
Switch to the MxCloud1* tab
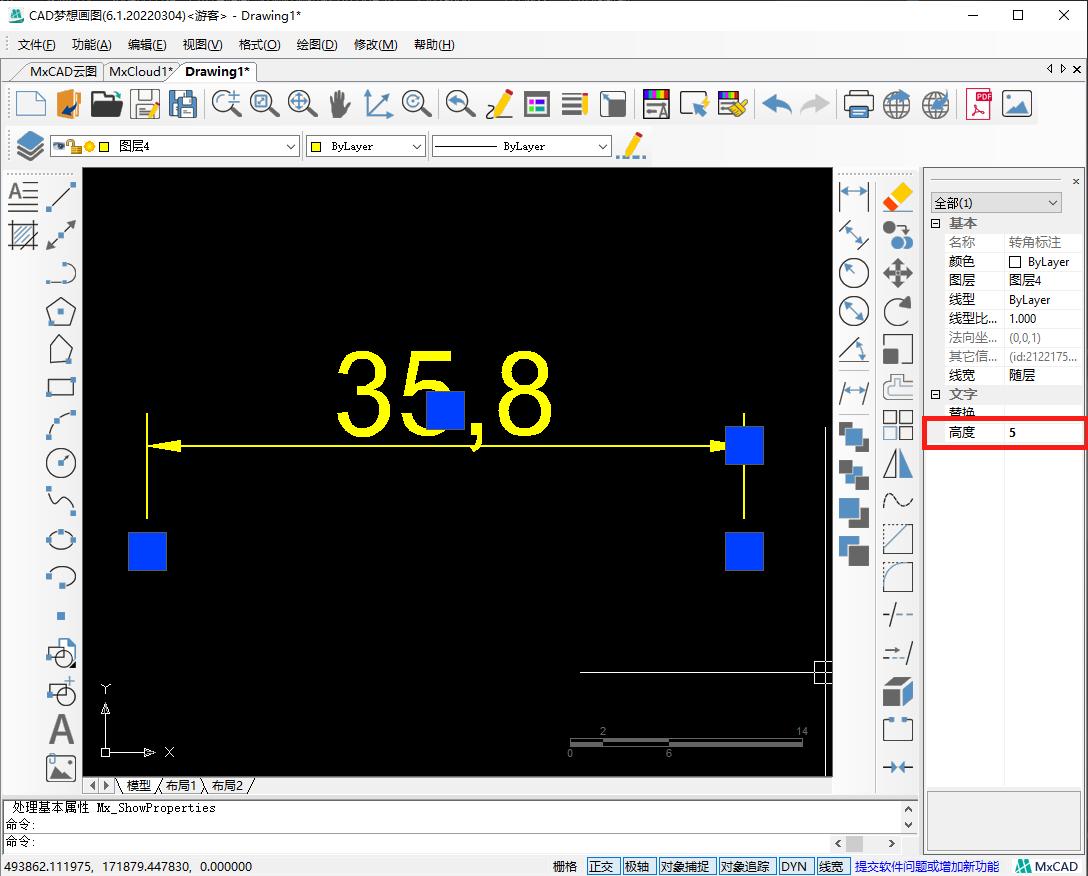click(140, 71)
